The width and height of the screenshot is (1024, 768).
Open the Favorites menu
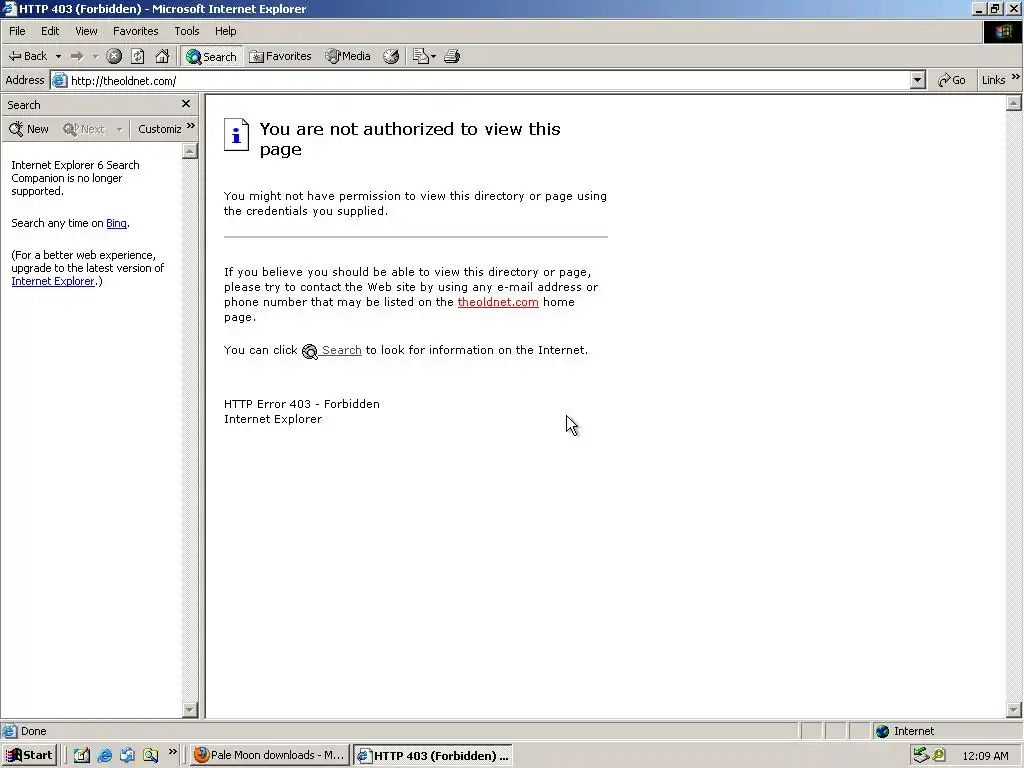[135, 31]
